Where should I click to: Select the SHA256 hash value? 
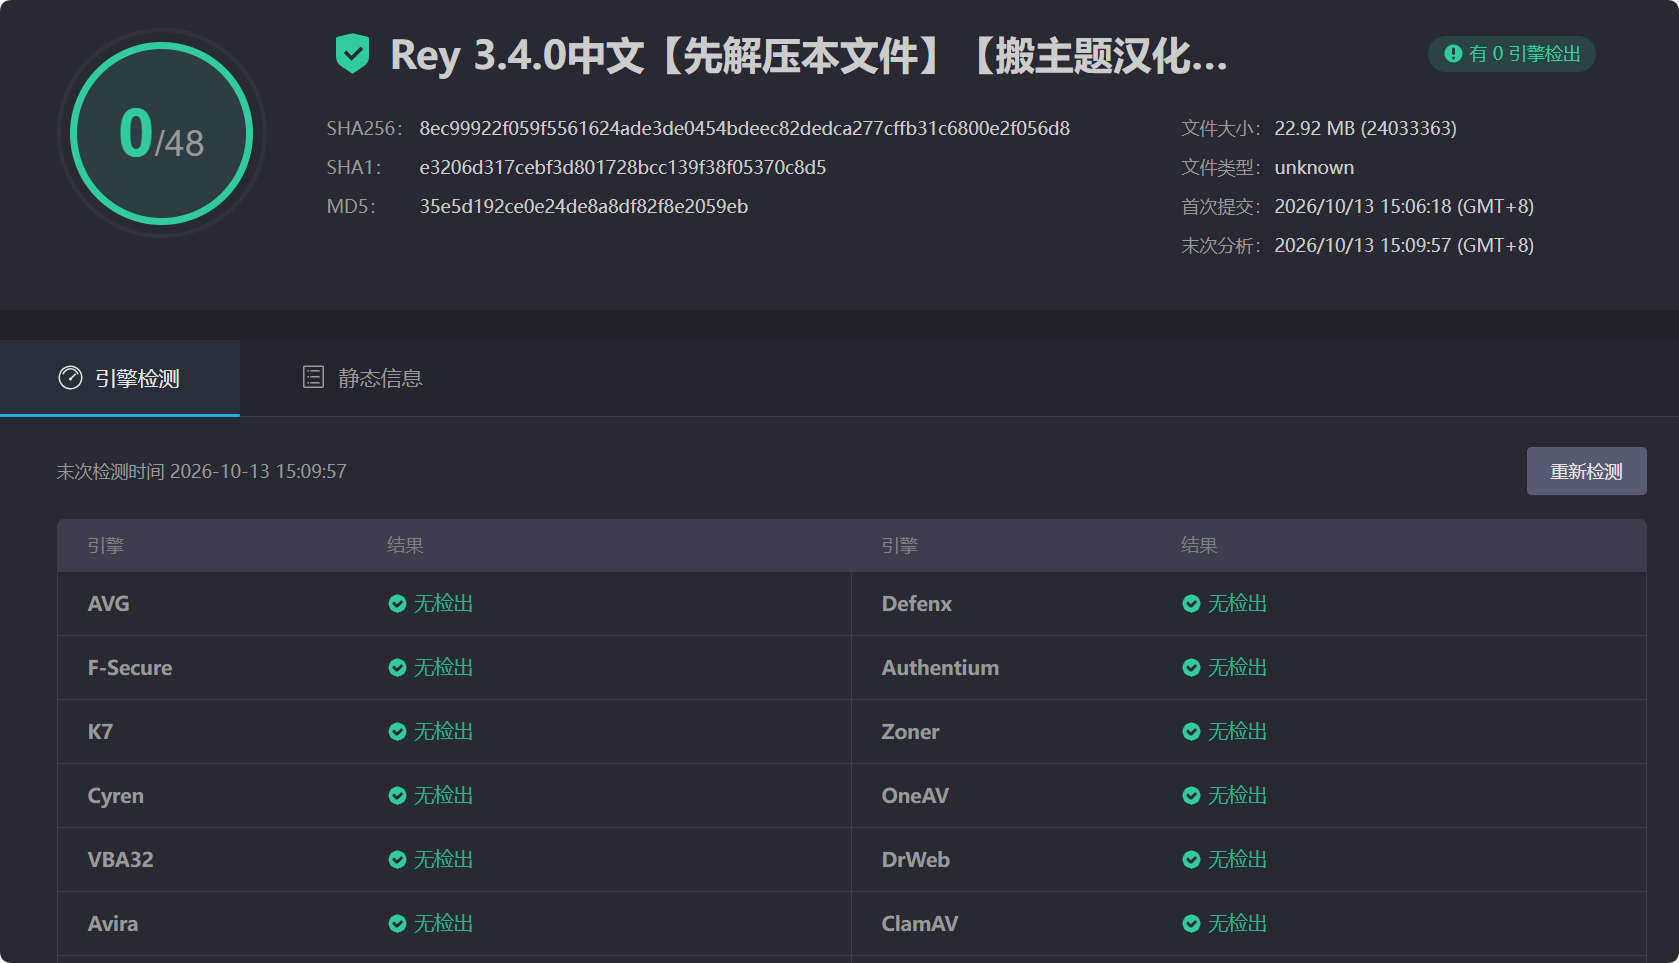coord(744,128)
